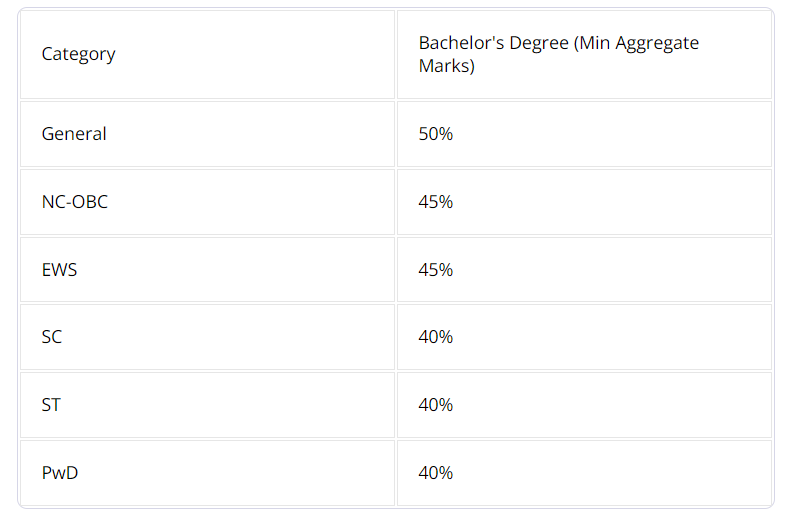The image size is (797, 515).
Task: Select the 45% value beside NC-OBC
Action: (436, 202)
